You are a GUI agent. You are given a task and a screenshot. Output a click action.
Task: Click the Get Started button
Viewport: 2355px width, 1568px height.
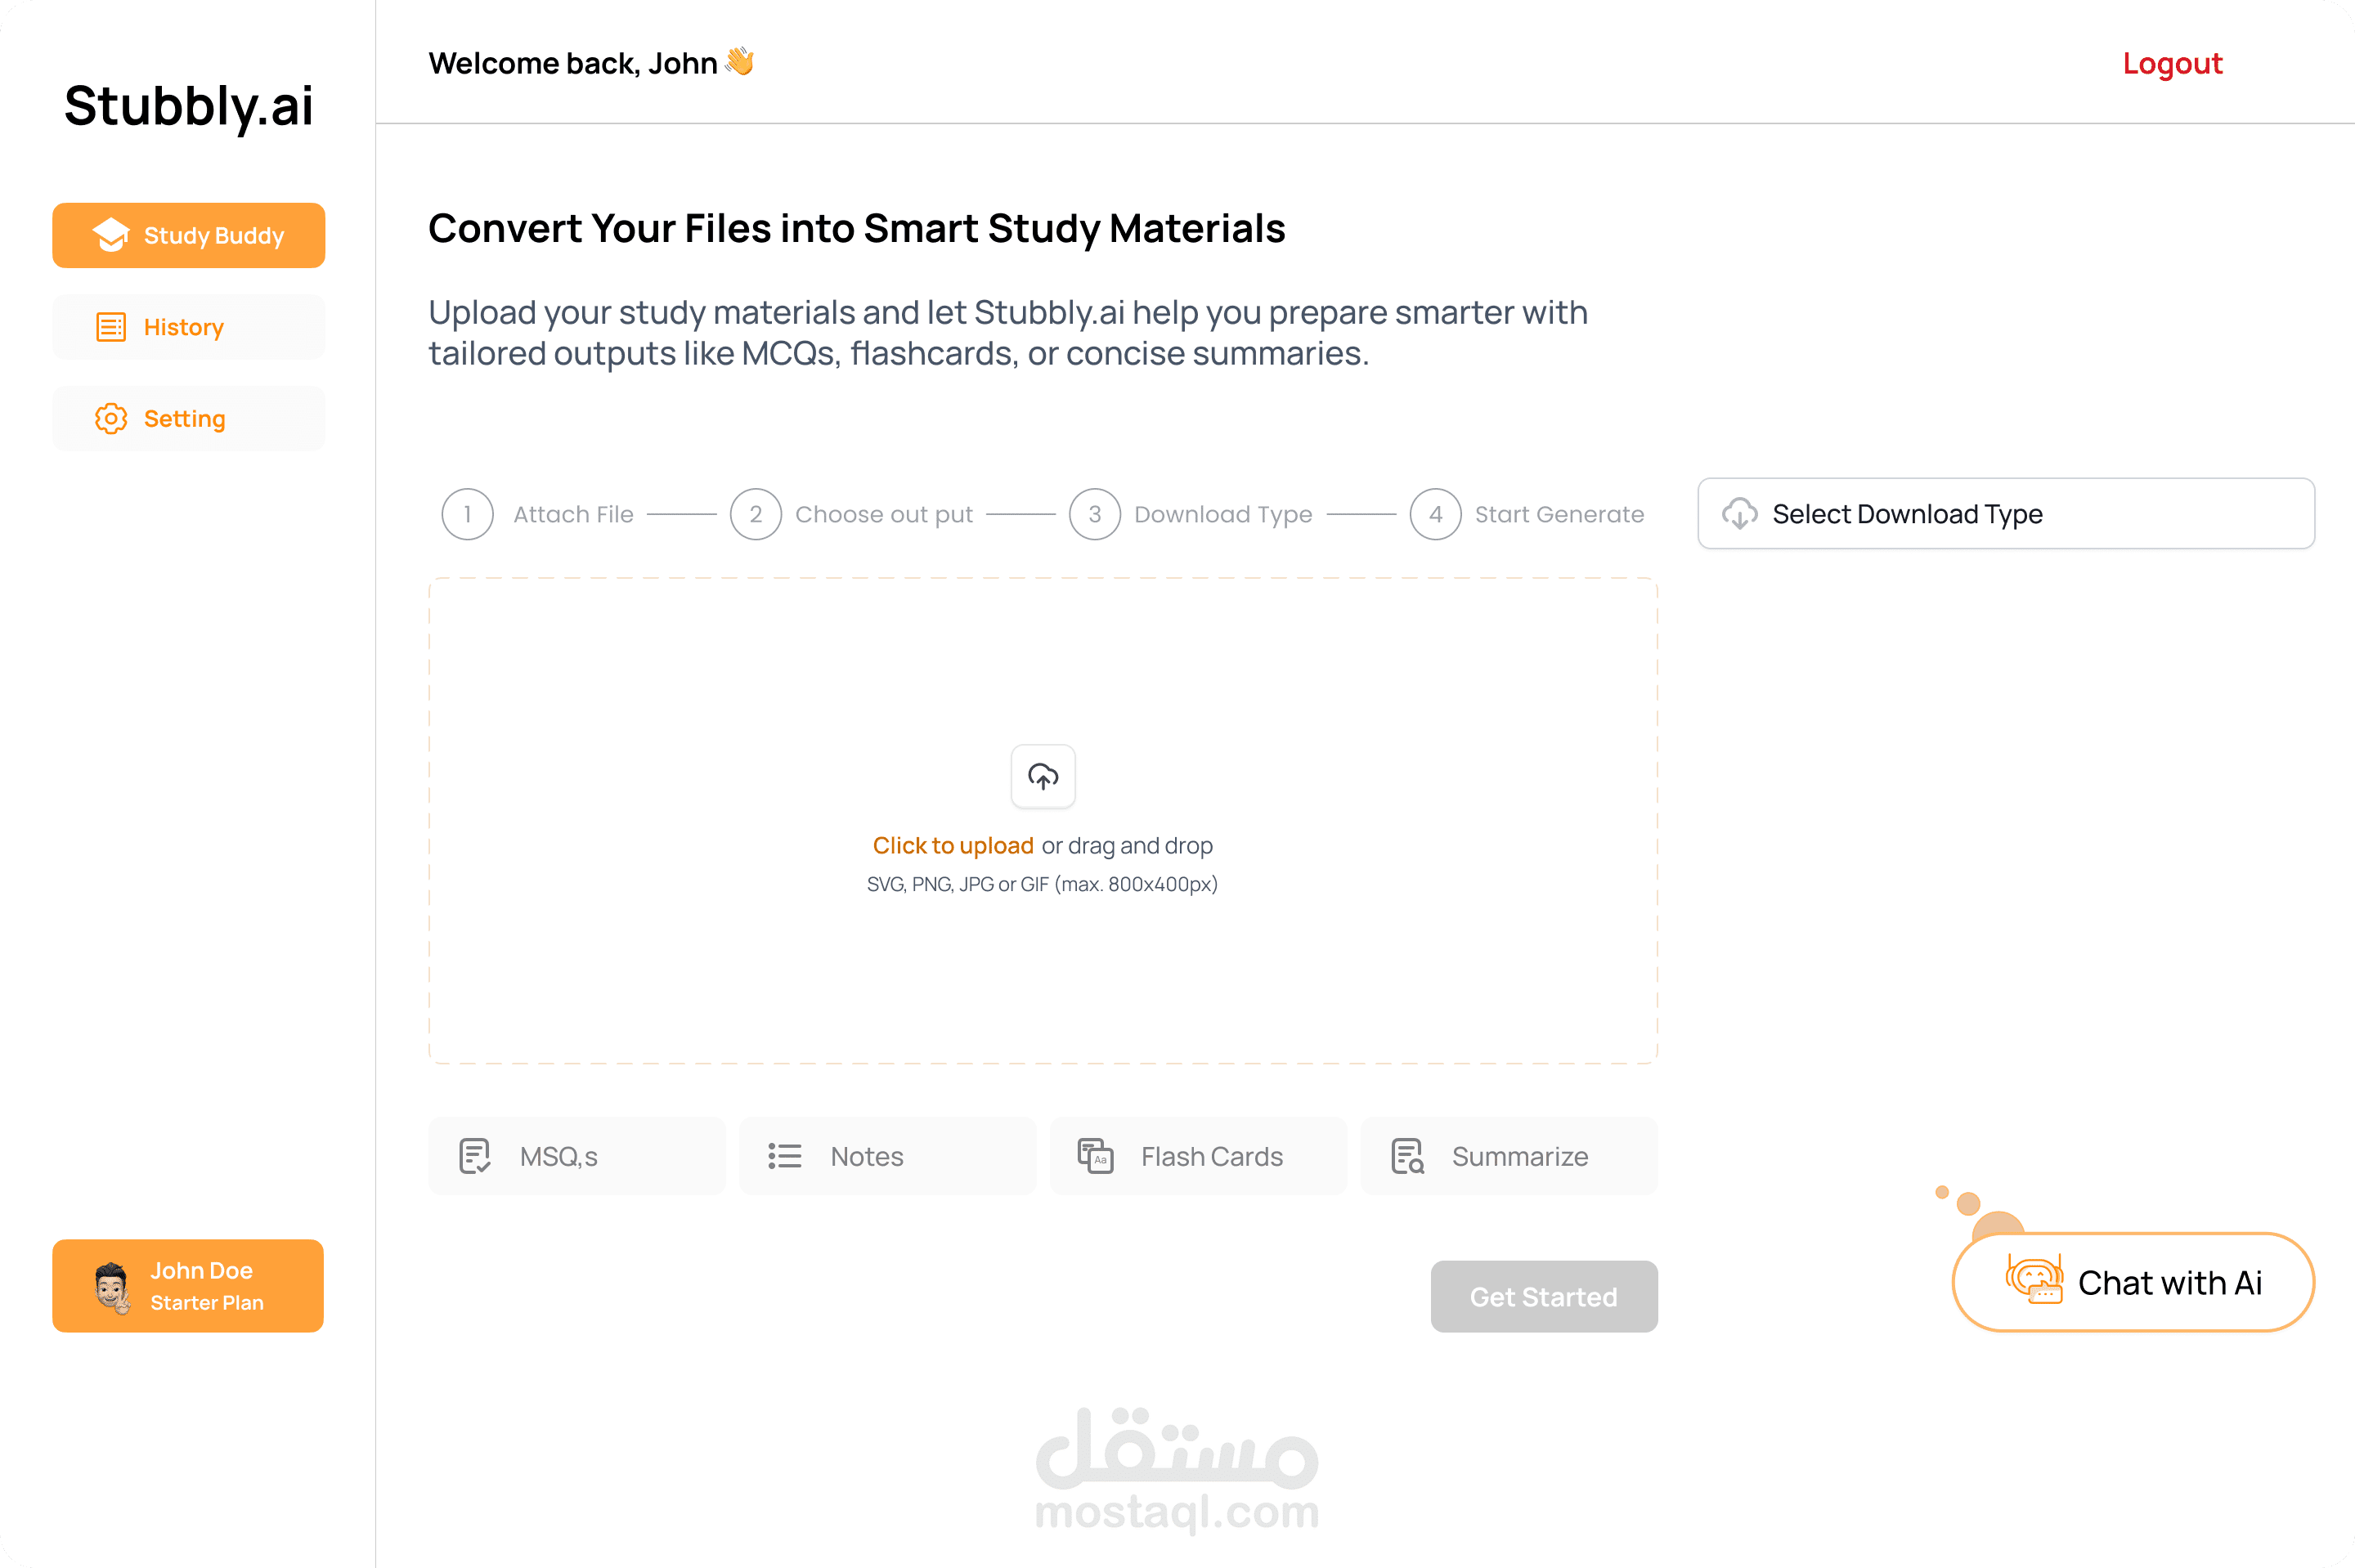tap(1544, 1296)
